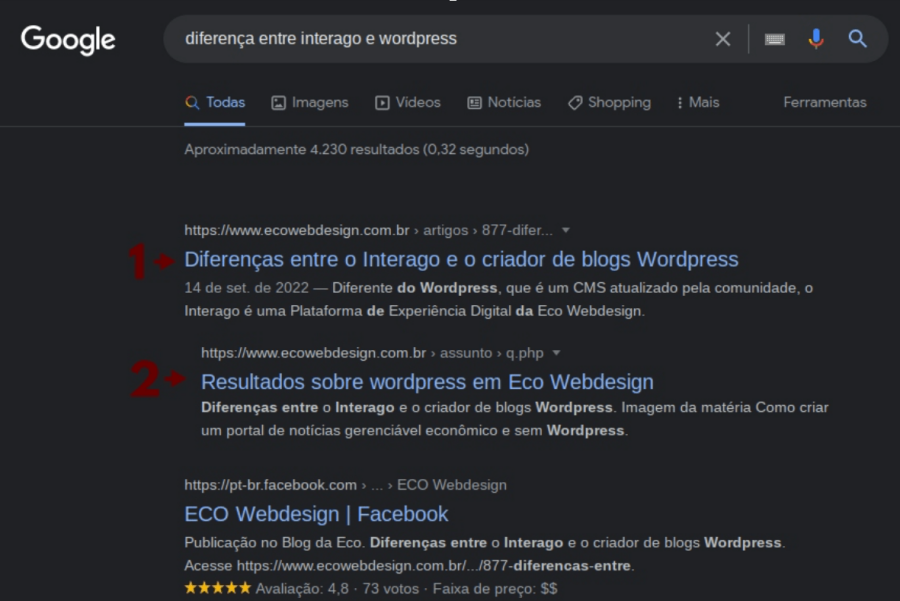
Task: Switch to the Imagens tab
Action: pos(309,103)
